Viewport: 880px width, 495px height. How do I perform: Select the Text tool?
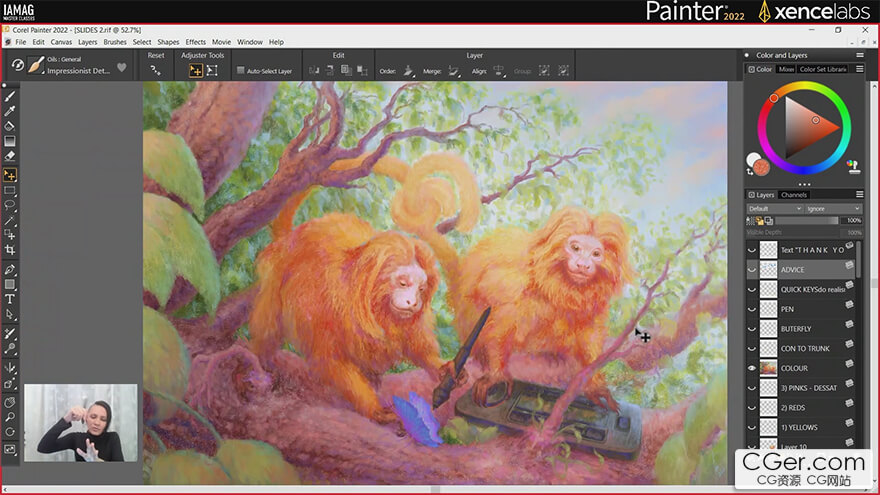coord(10,299)
